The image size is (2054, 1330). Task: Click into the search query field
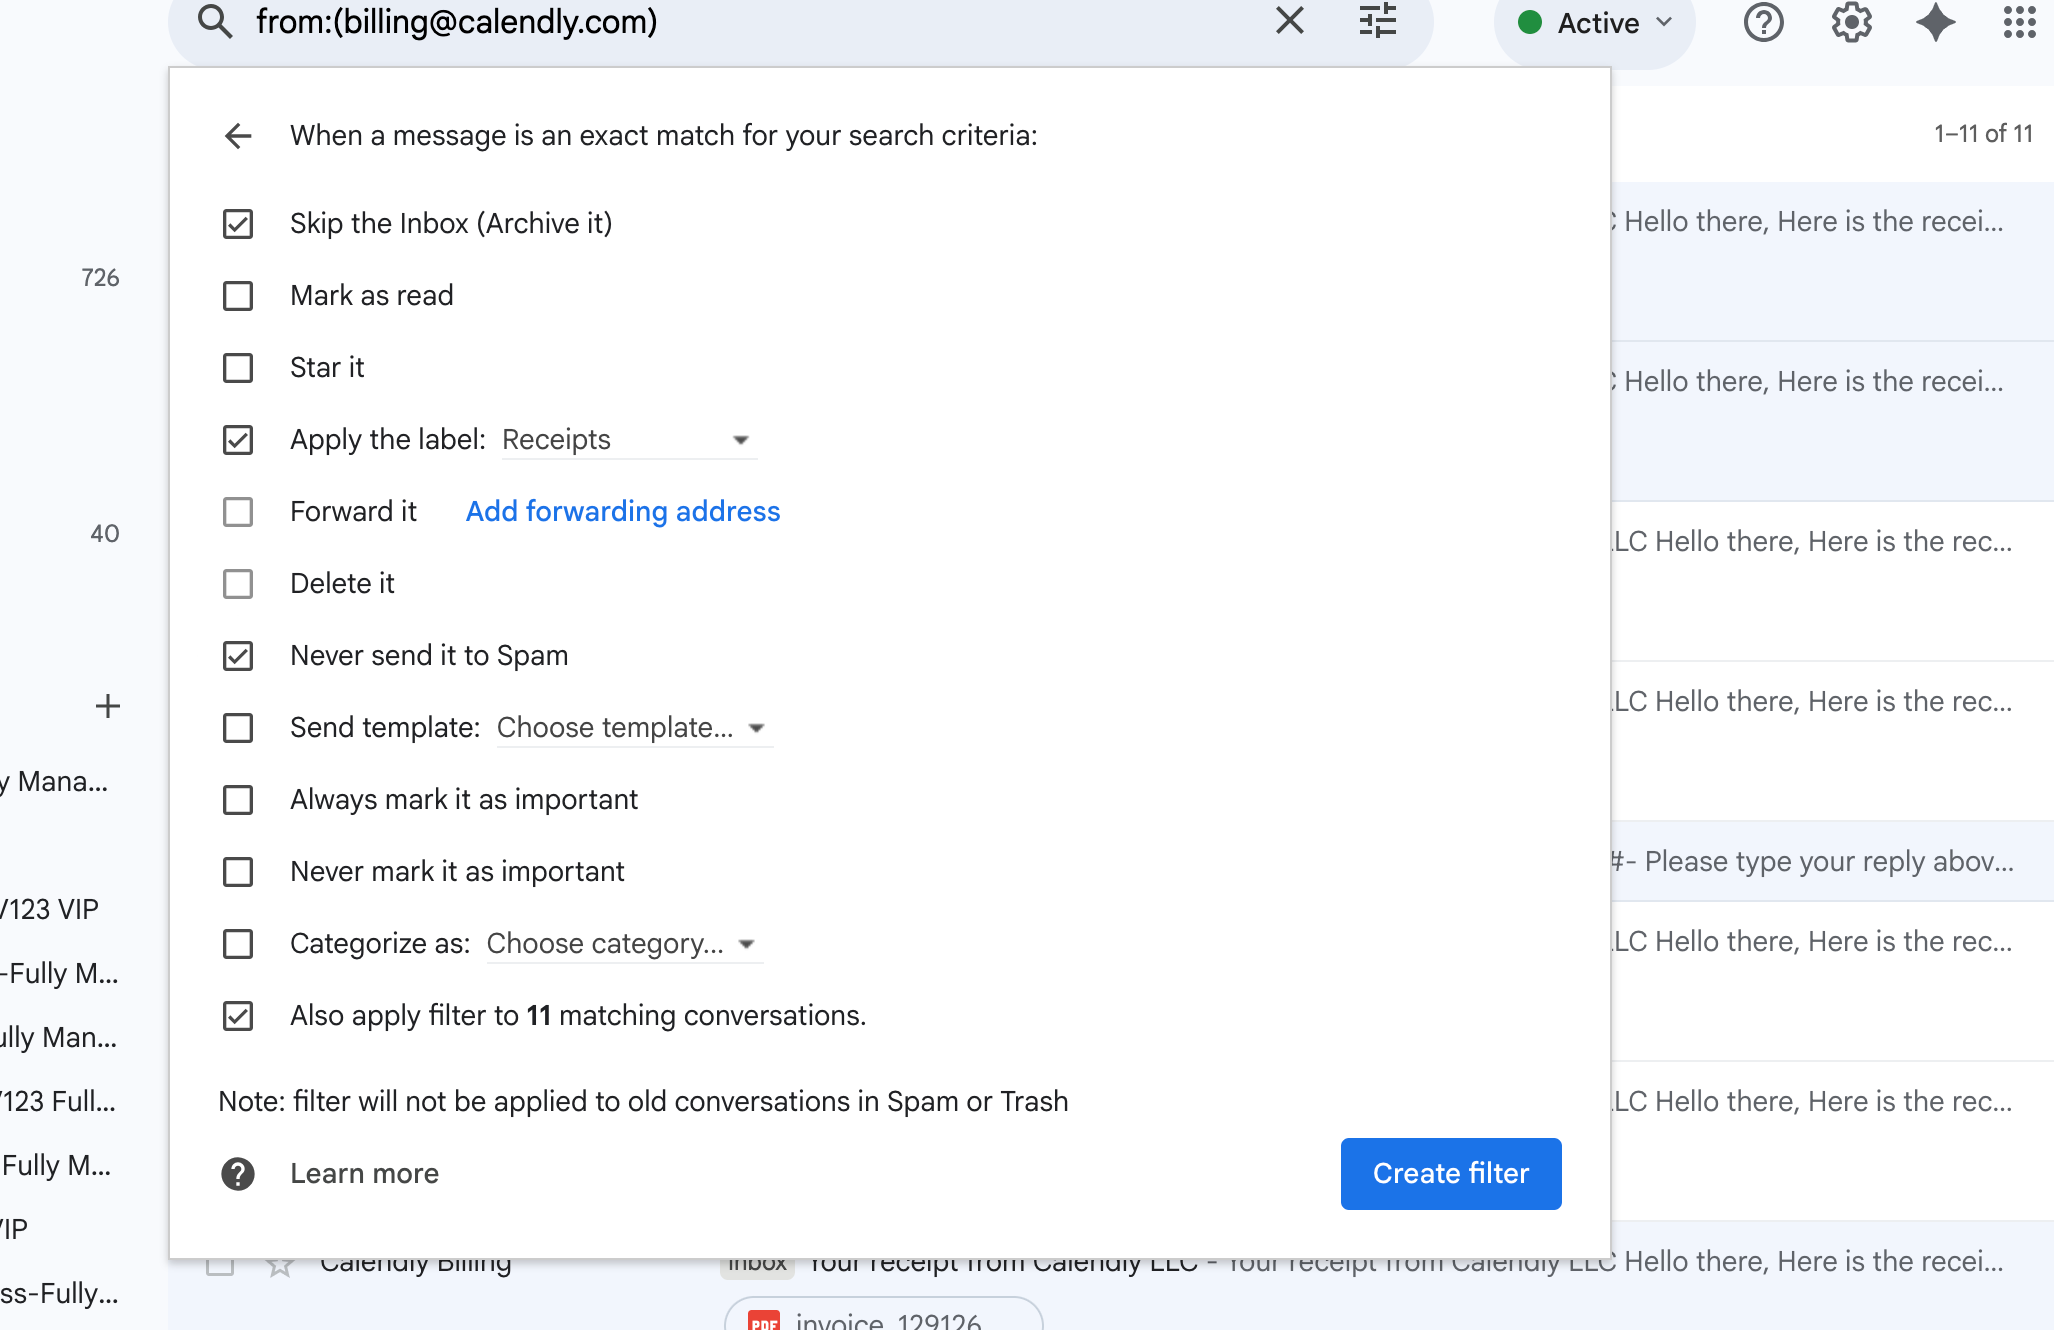(x=700, y=21)
